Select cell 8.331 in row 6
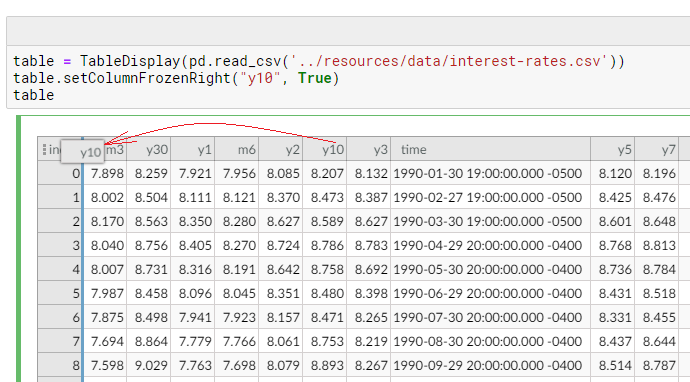Viewport: 690px width, 382px height. point(613,317)
